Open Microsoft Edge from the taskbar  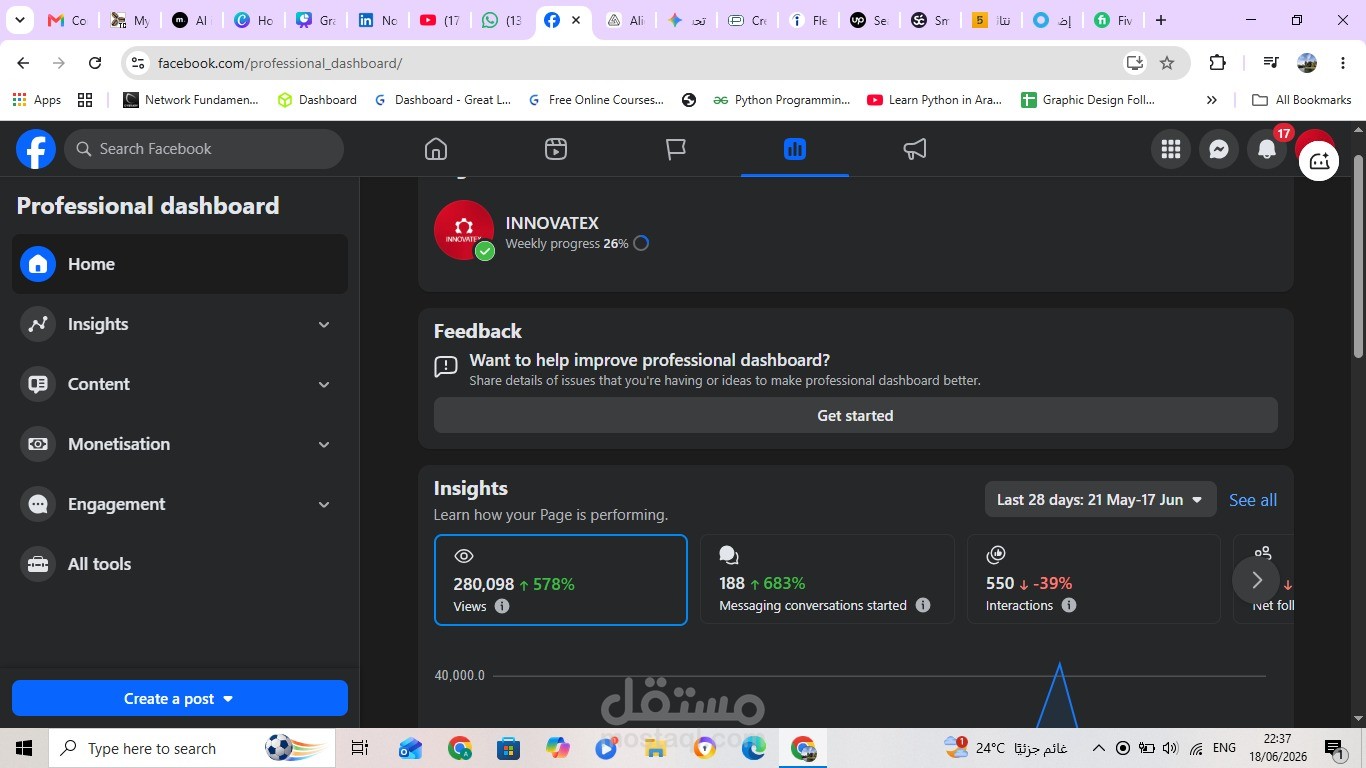753,748
